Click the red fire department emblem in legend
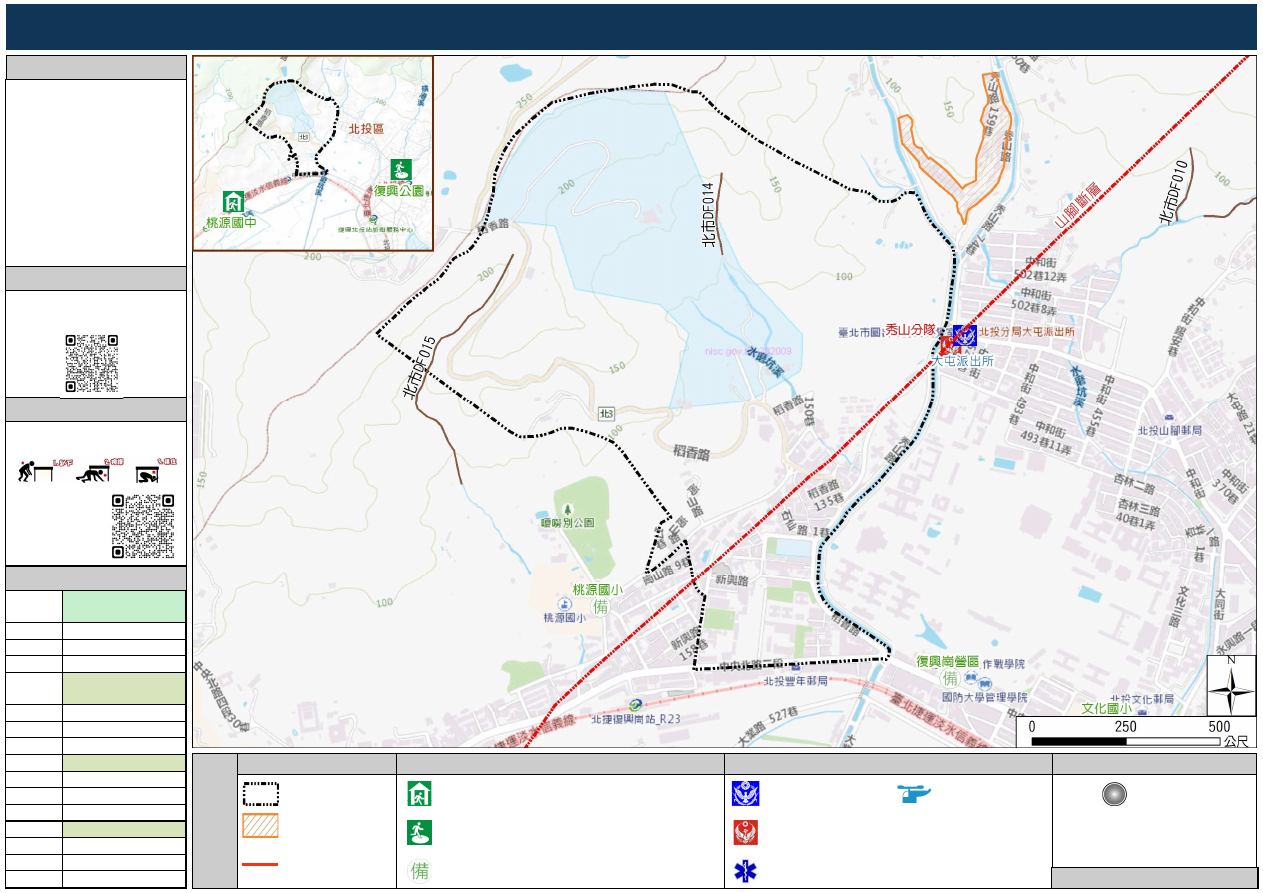1263x893 pixels. click(x=746, y=832)
